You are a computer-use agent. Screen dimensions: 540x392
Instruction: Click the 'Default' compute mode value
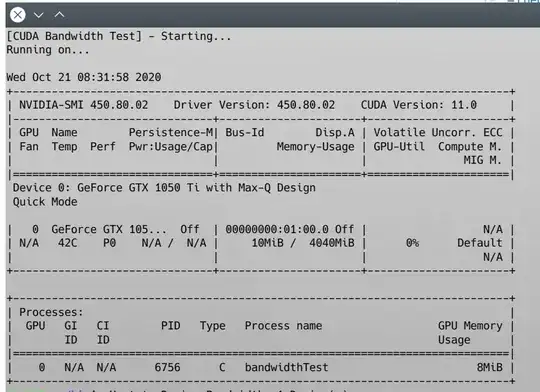tap(480, 243)
